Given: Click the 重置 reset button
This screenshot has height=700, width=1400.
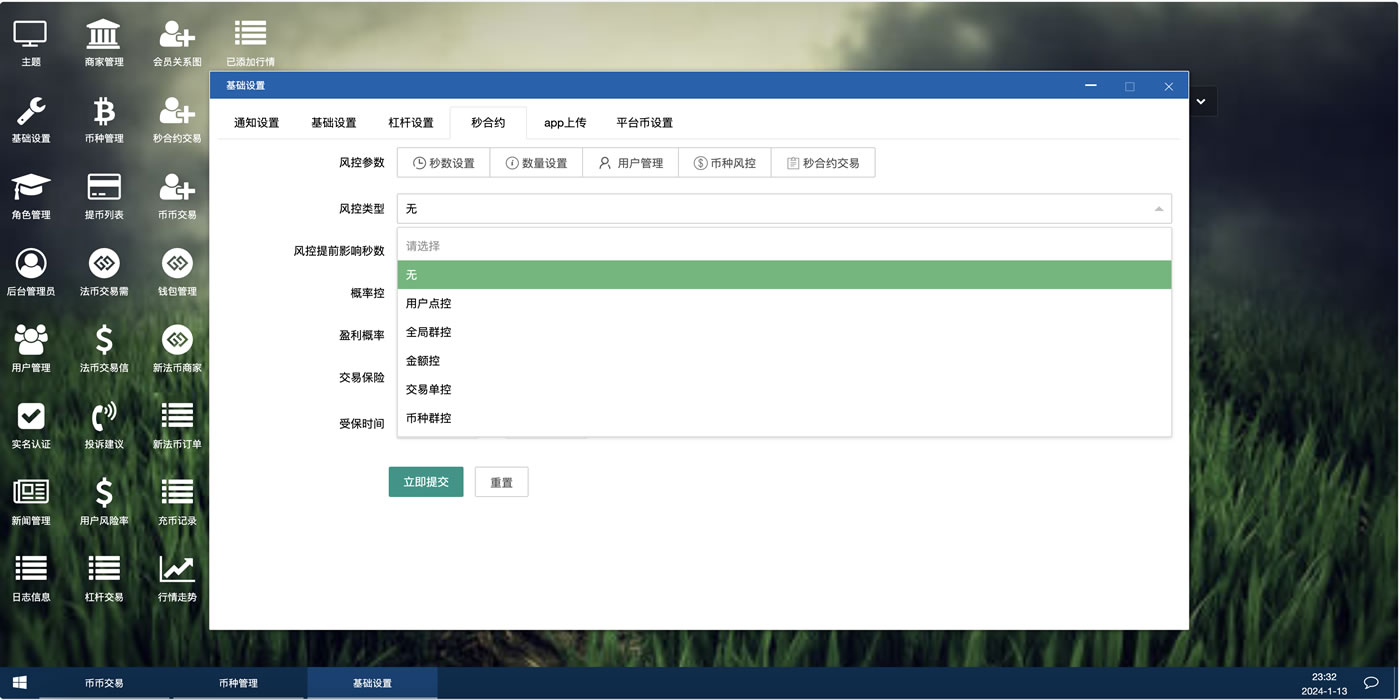Looking at the screenshot, I should click(501, 482).
